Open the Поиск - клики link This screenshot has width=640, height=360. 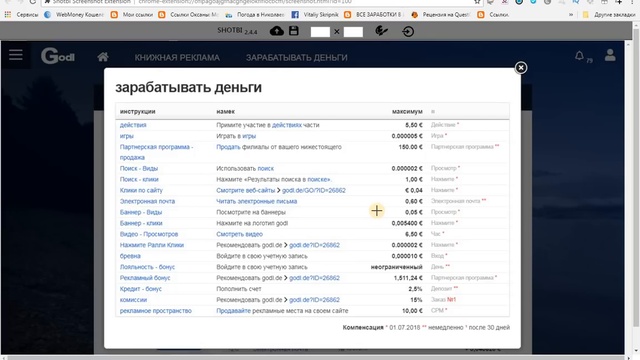(139, 179)
